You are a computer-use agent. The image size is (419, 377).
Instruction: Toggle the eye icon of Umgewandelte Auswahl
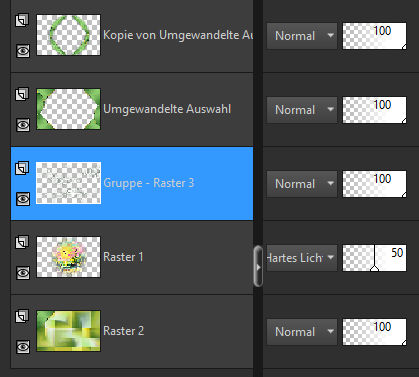tap(23, 125)
